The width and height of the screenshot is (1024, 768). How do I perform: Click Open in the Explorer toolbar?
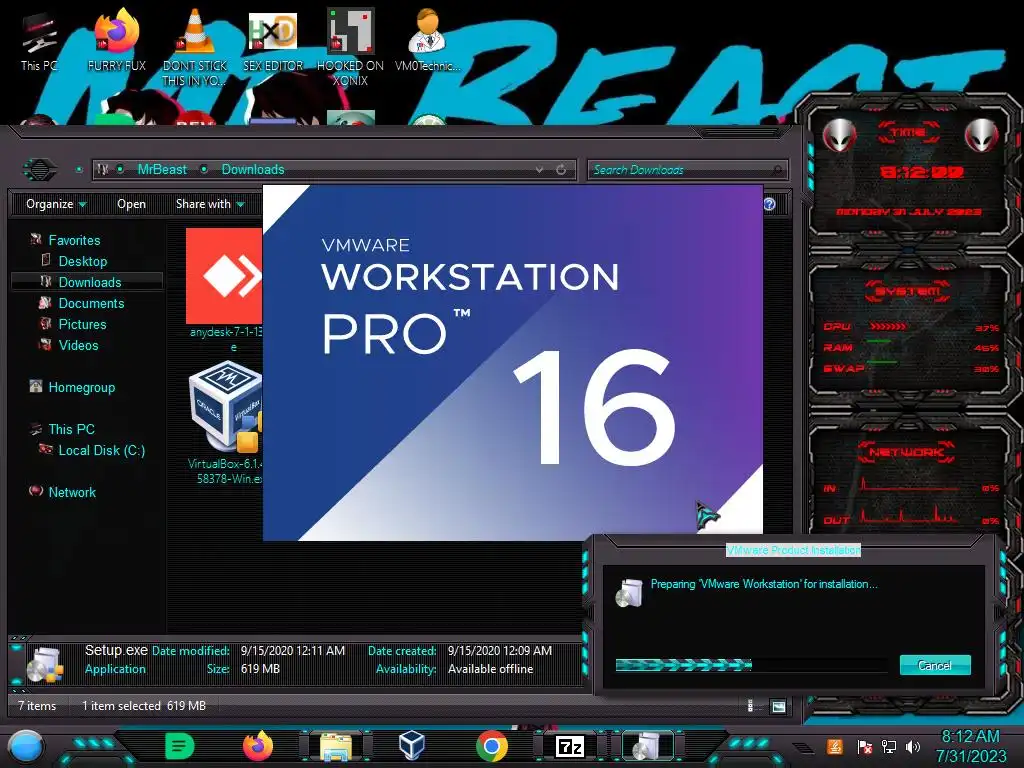[x=131, y=204]
